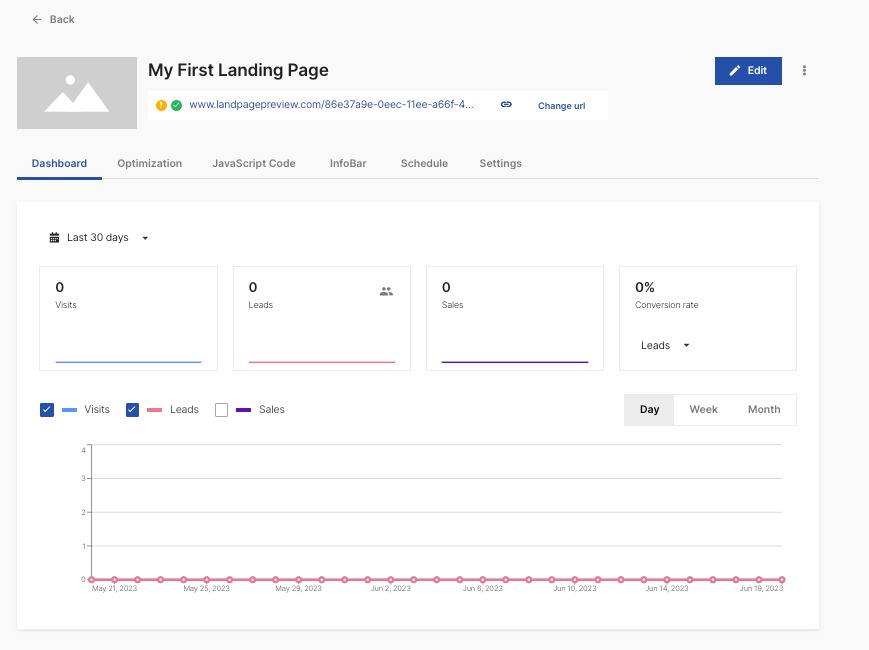Expand the dropdown arrow next to Last 30 days
The height and width of the screenshot is (650, 869).
pyautogui.click(x=145, y=238)
